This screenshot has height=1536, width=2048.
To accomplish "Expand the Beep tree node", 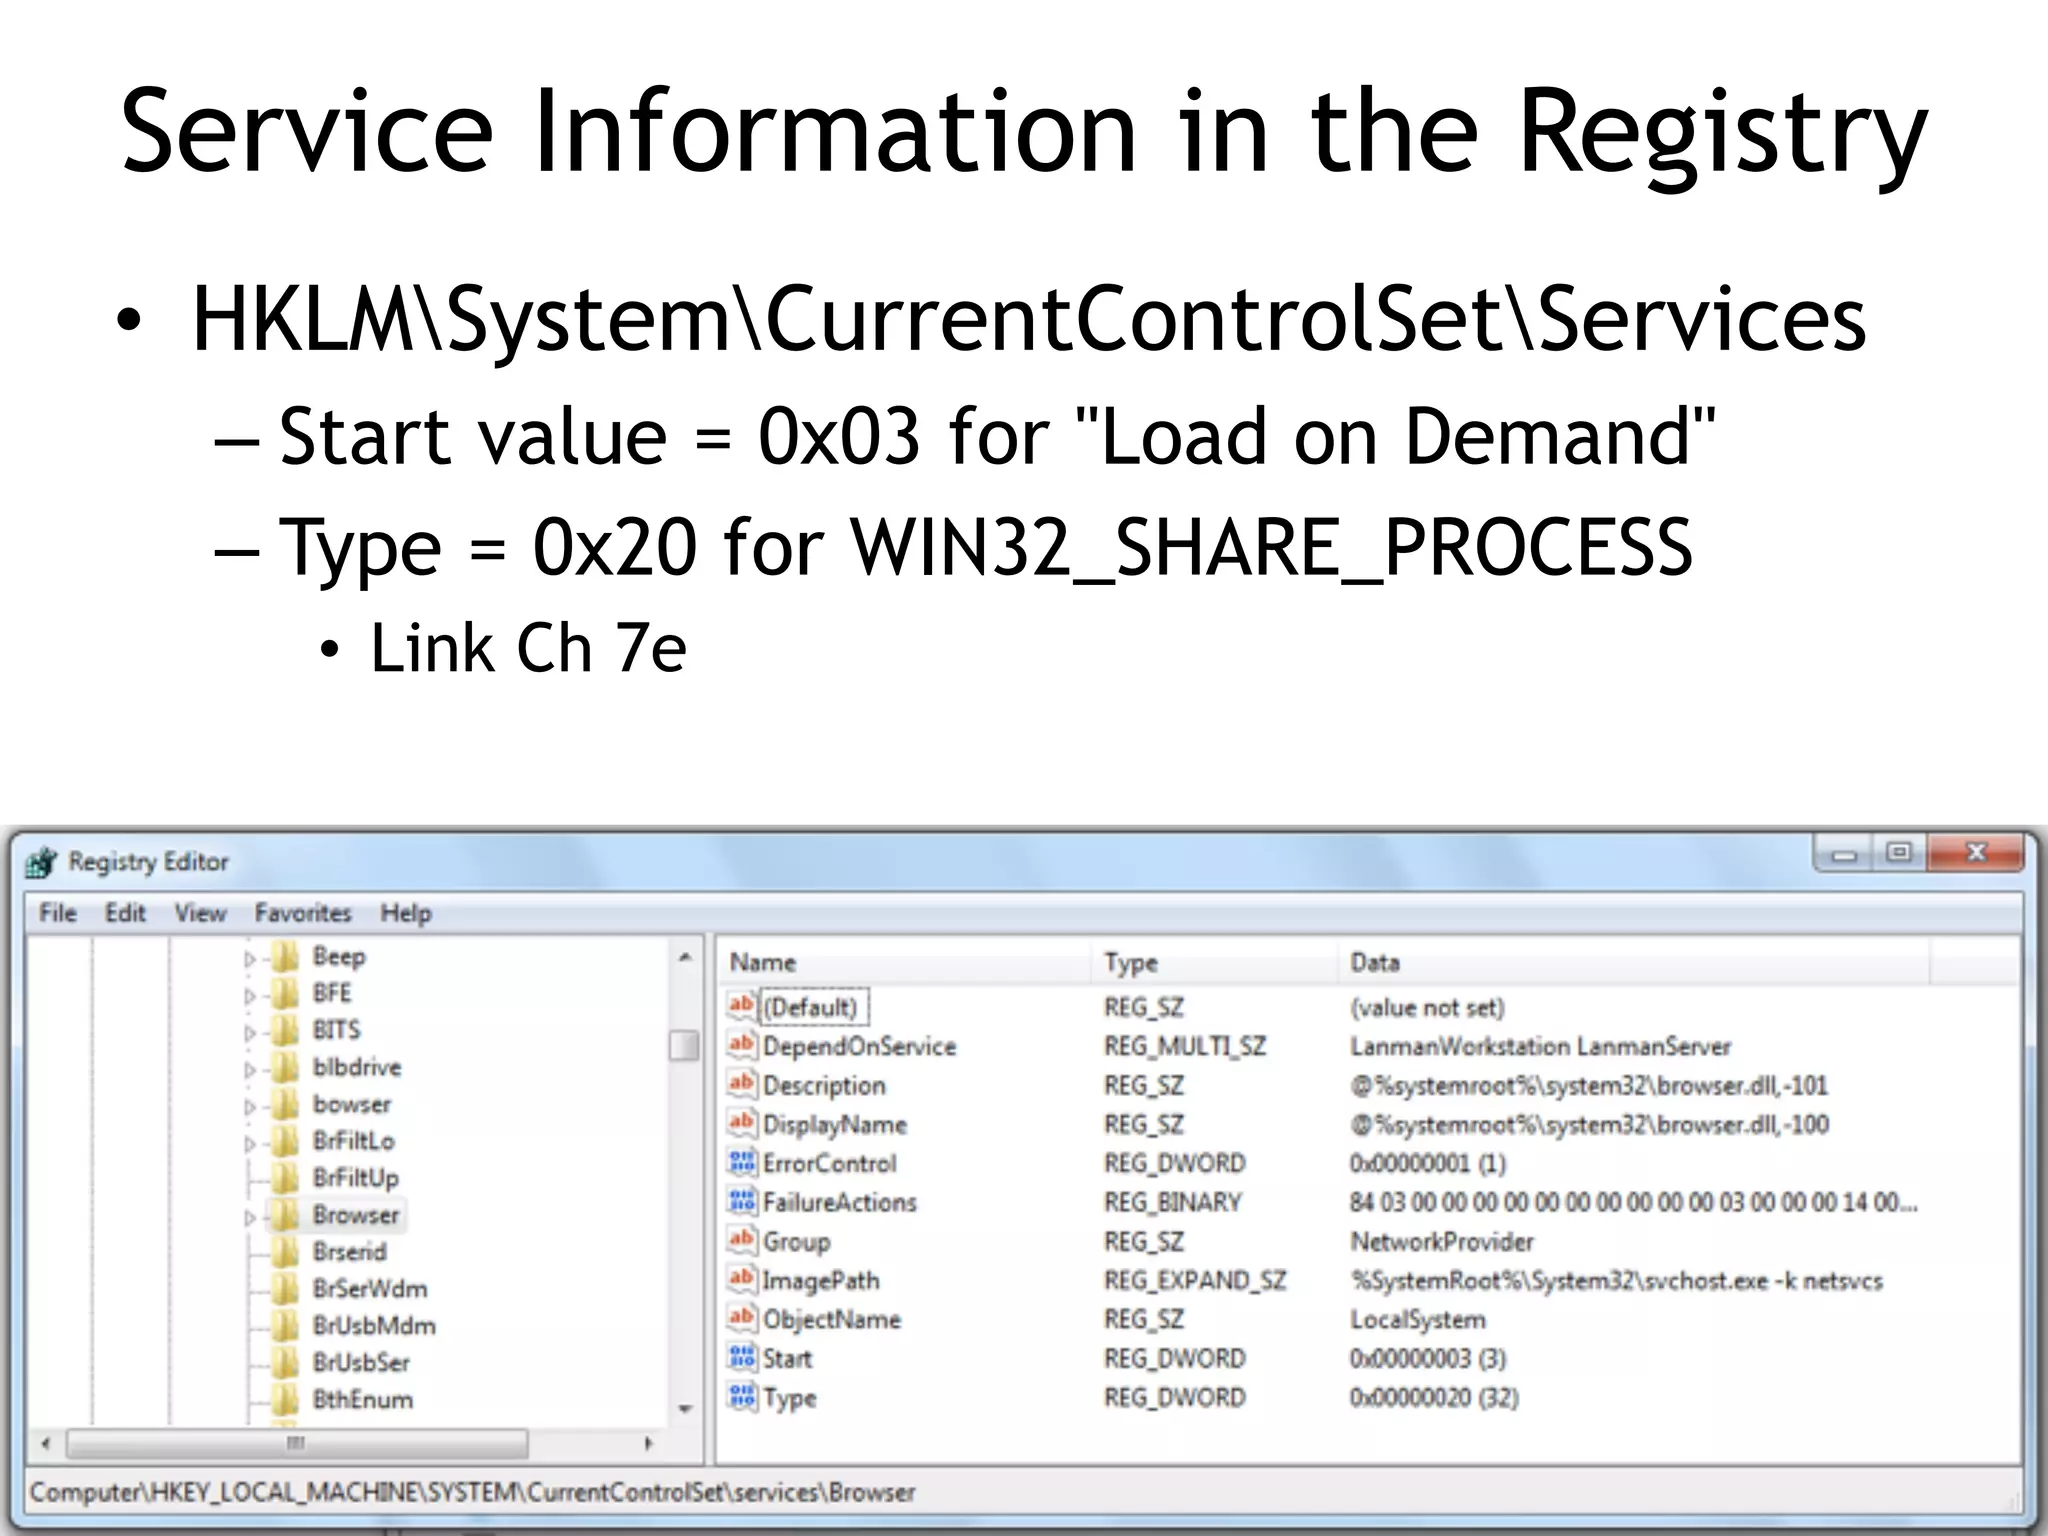I will click(x=250, y=959).
